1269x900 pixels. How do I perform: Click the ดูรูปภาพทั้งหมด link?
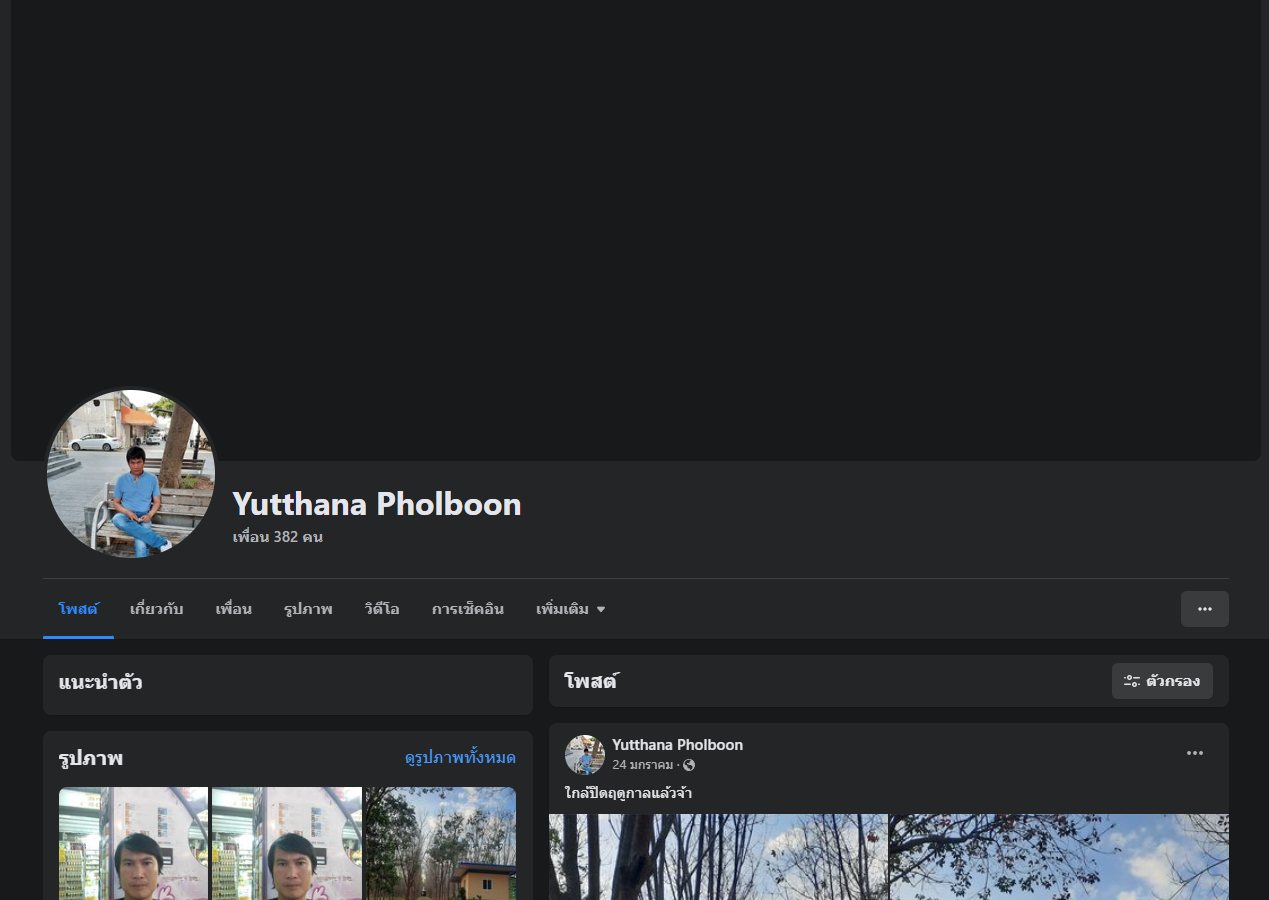point(460,758)
